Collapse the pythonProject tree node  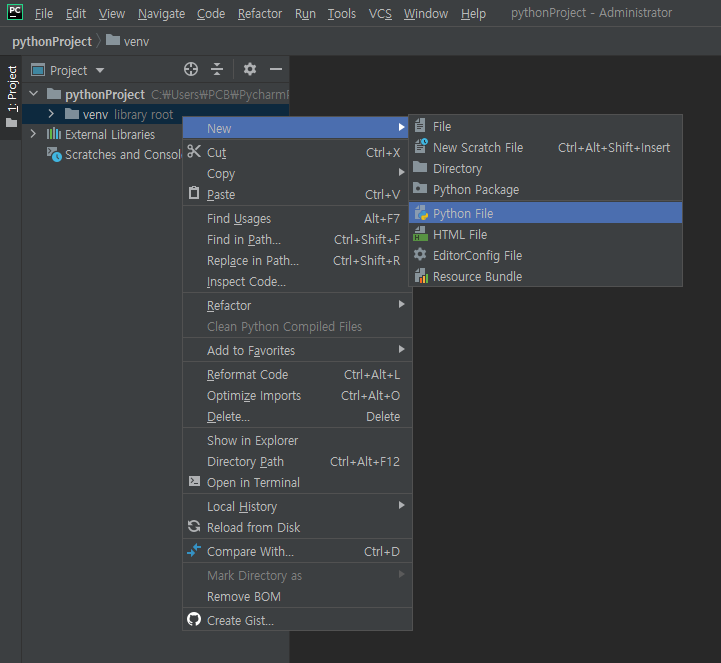point(34,93)
